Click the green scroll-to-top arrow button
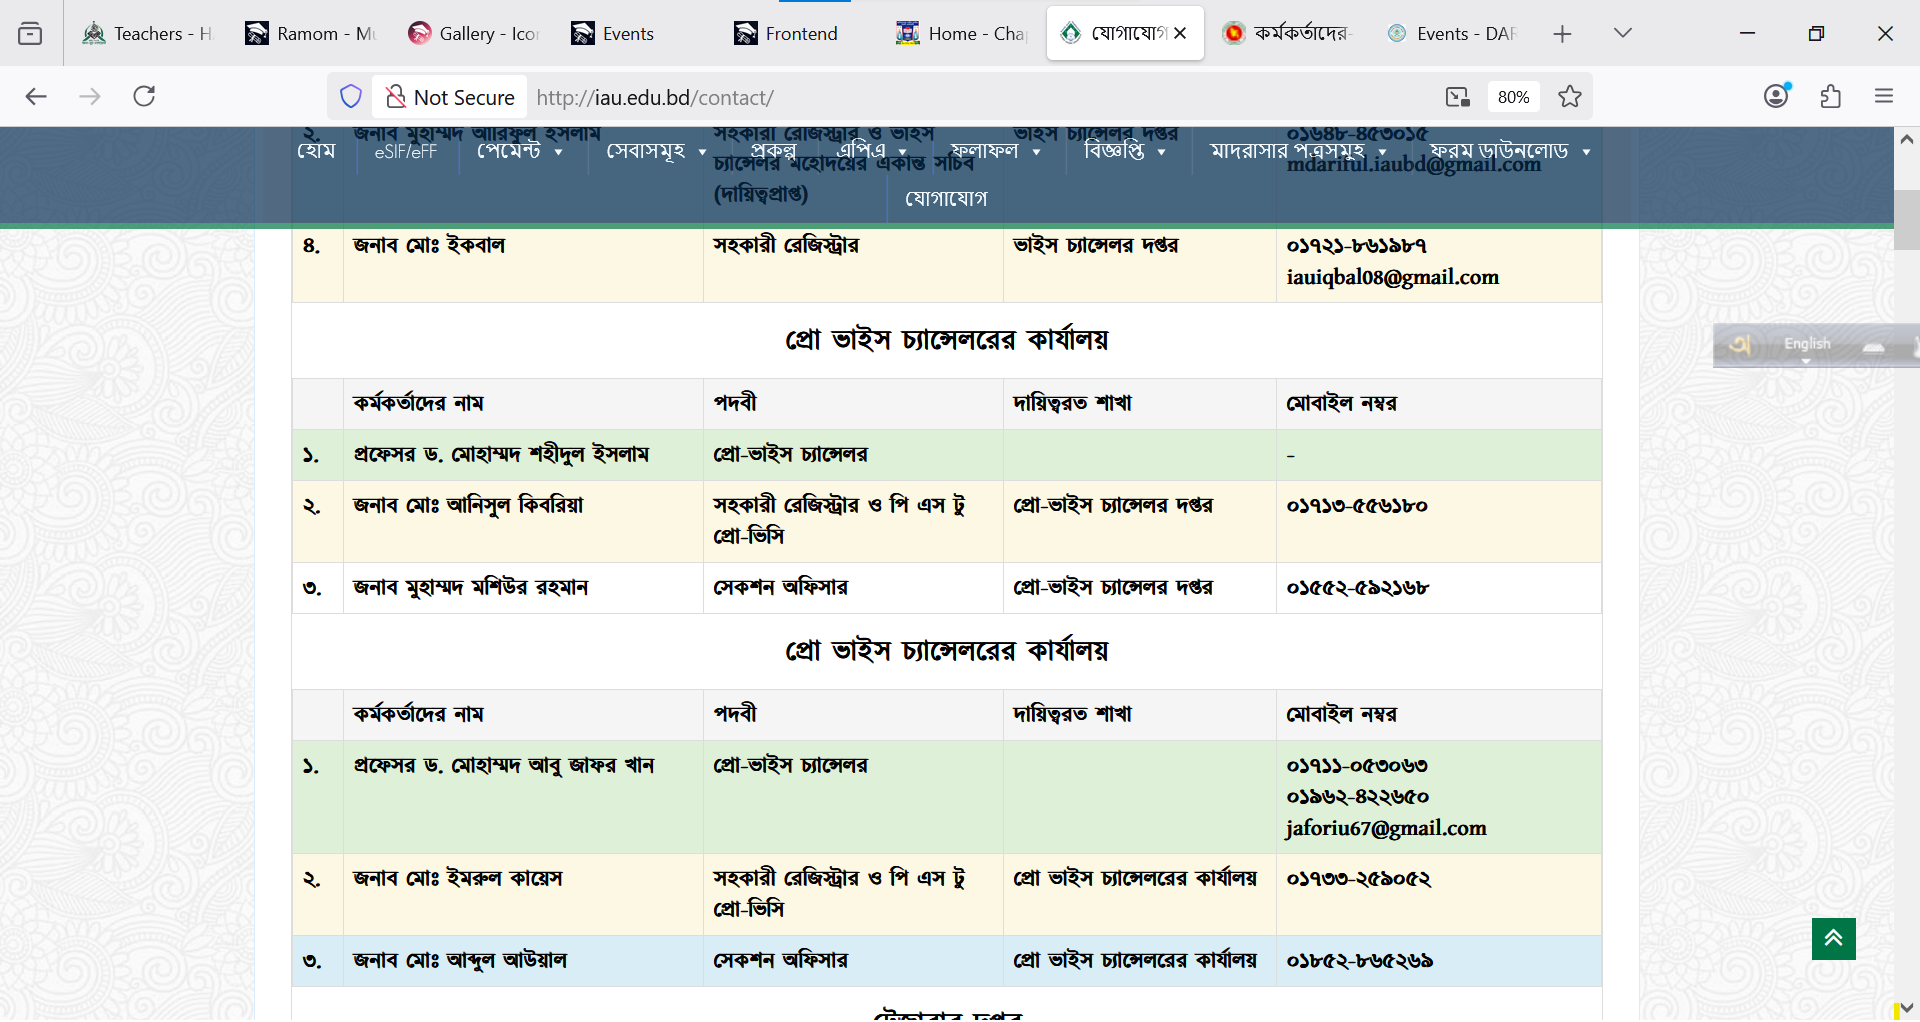This screenshot has height=1022, width=1920. click(1833, 939)
